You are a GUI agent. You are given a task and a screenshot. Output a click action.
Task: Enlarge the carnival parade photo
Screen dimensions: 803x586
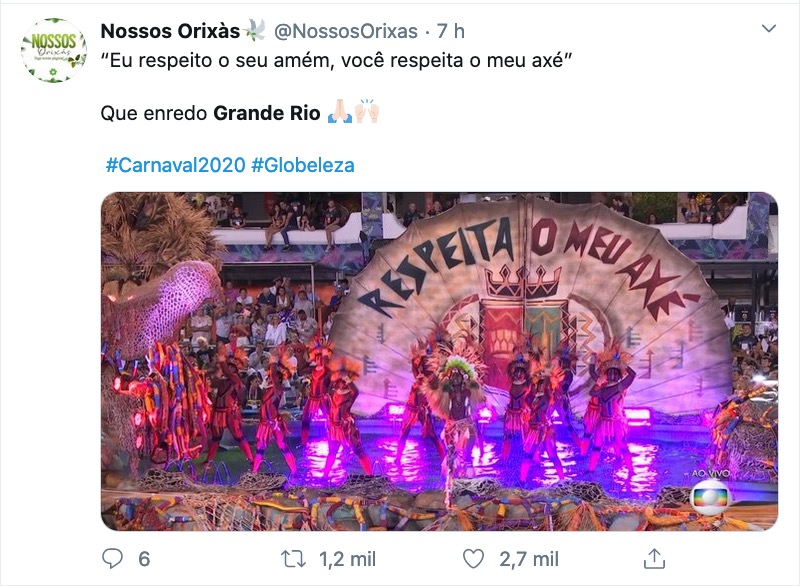click(x=439, y=361)
